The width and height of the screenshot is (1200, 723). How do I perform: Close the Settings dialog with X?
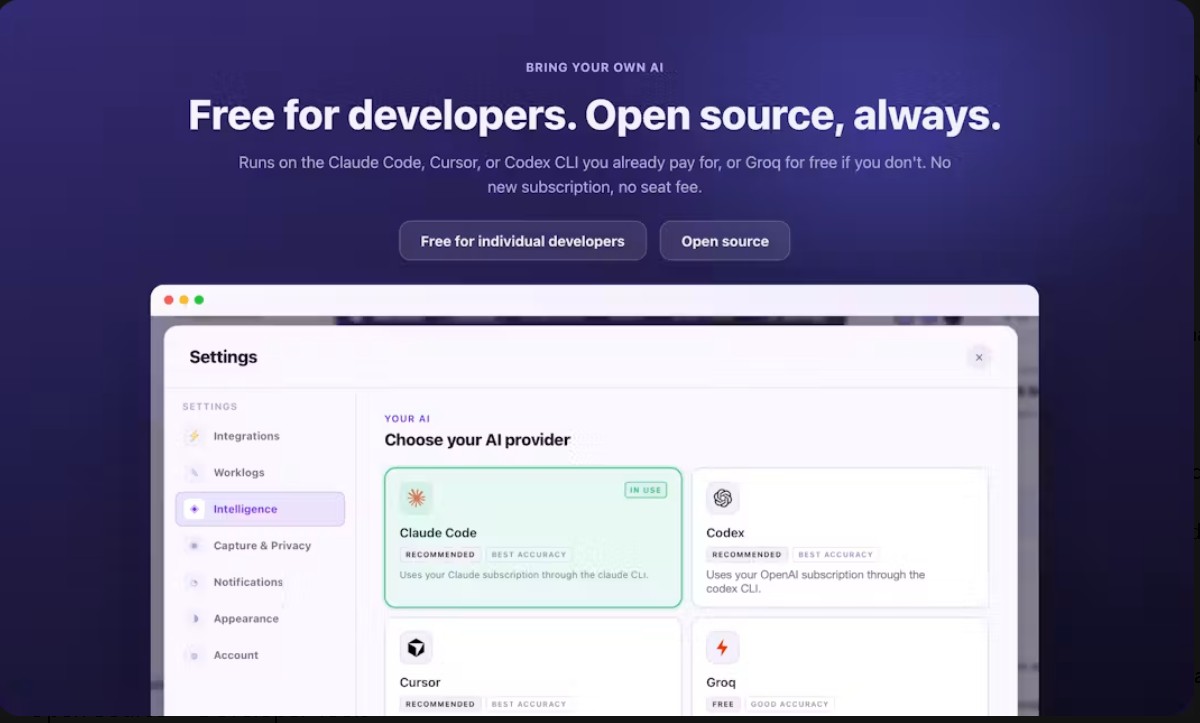979,357
